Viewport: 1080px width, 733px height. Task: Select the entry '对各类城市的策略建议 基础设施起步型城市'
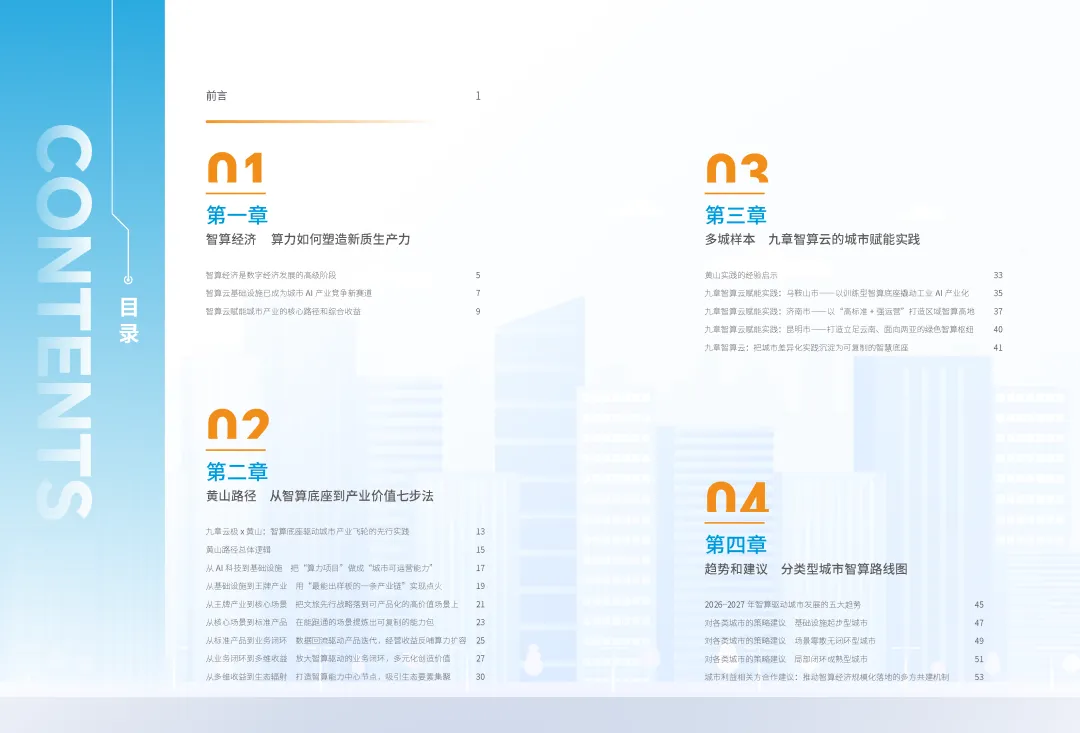pyautogui.click(x=786, y=623)
